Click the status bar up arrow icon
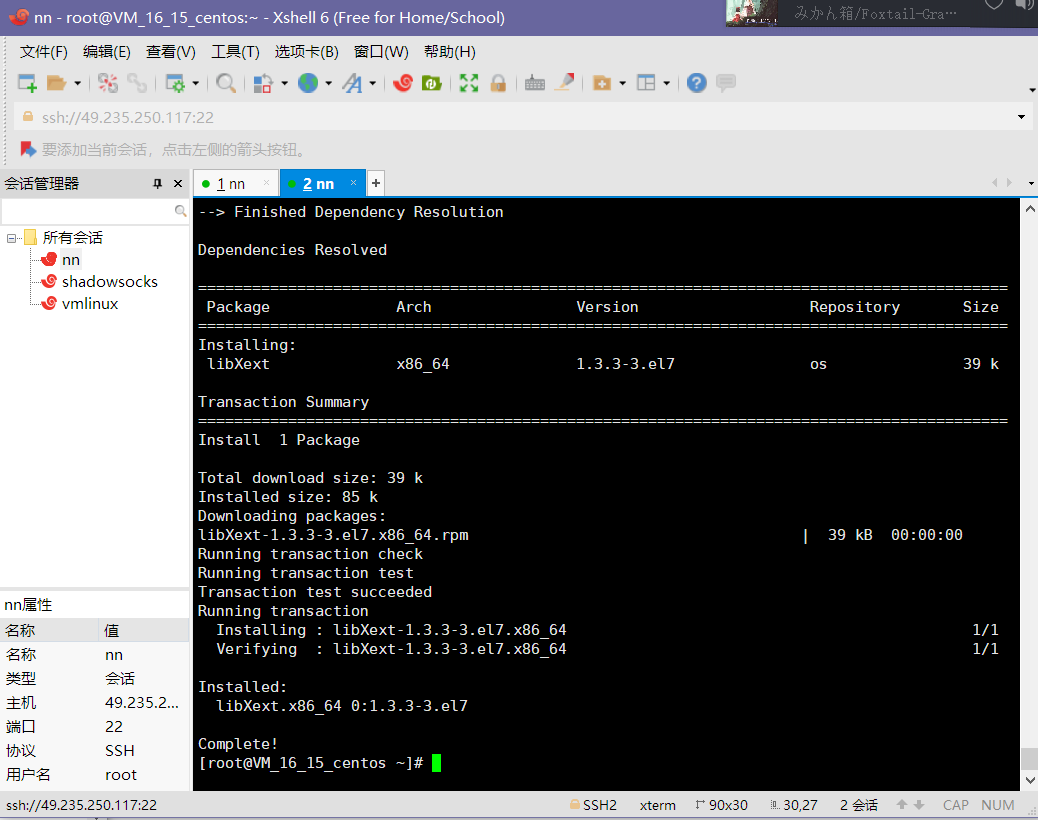The image size is (1038, 820). coord(901,805)
